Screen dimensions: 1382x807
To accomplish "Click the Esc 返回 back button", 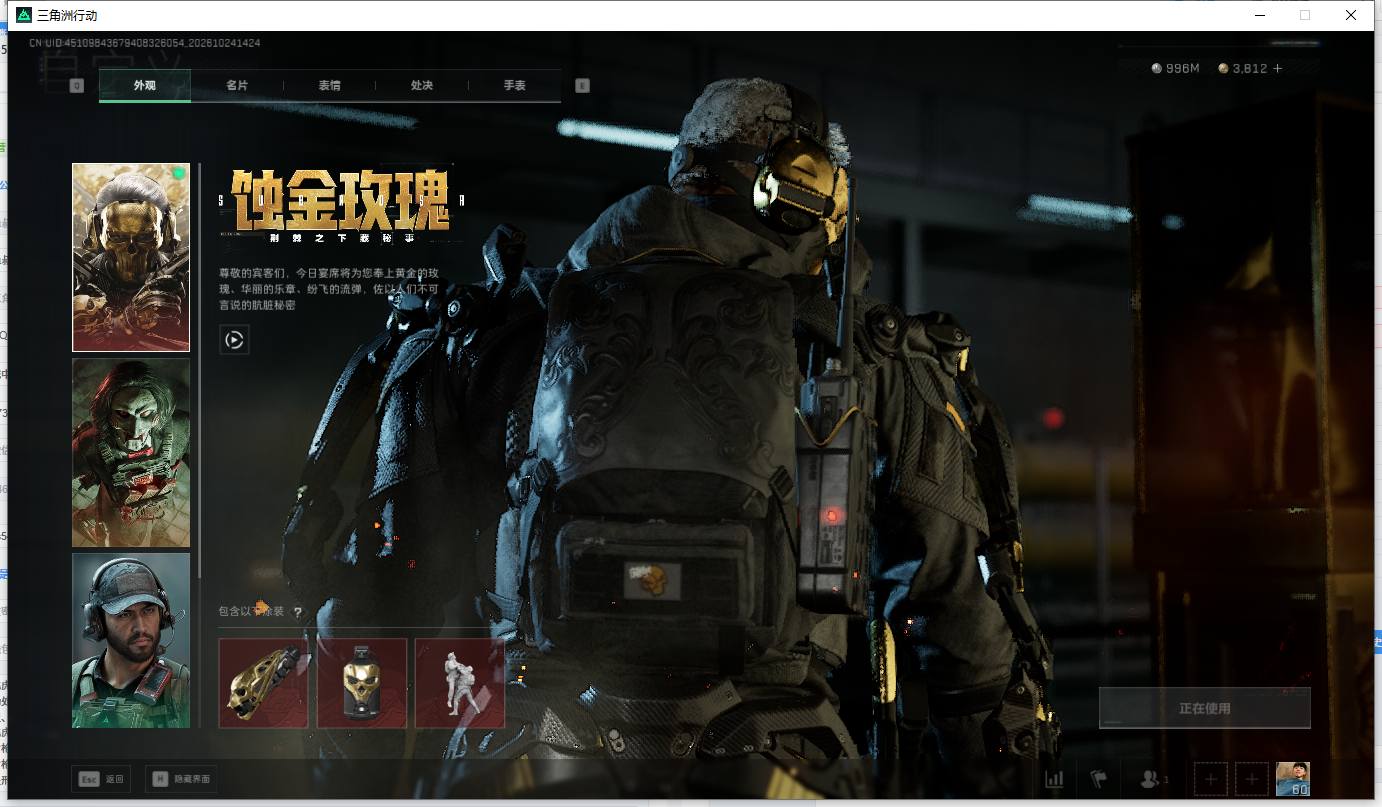I will pos(101,779).
